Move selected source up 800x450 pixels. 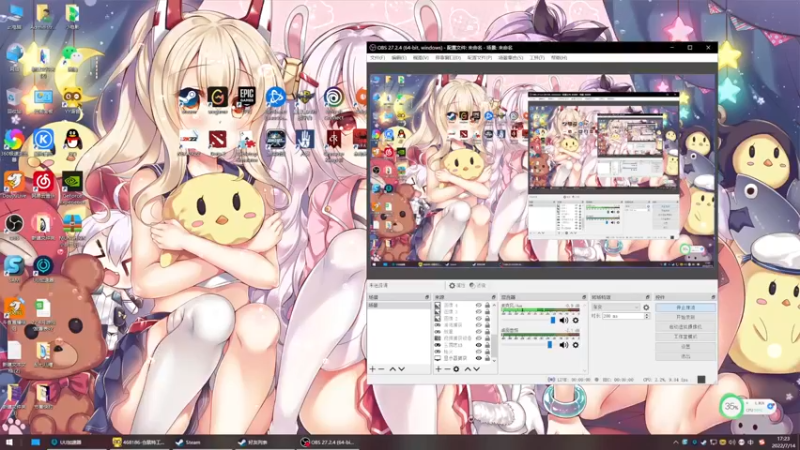468,369
